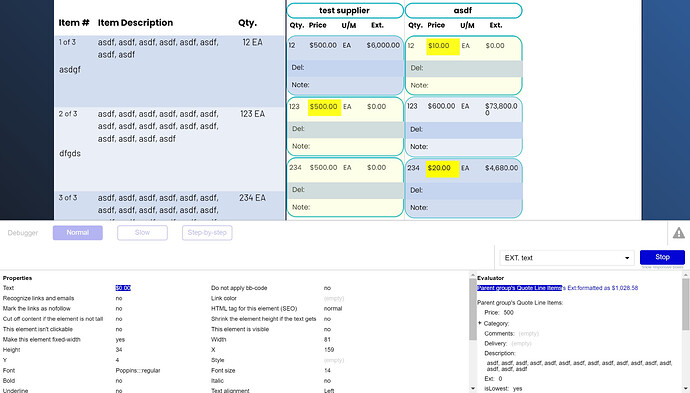Click the '234 EA' quantity cell
690x393 pixels.
(253, 198)
